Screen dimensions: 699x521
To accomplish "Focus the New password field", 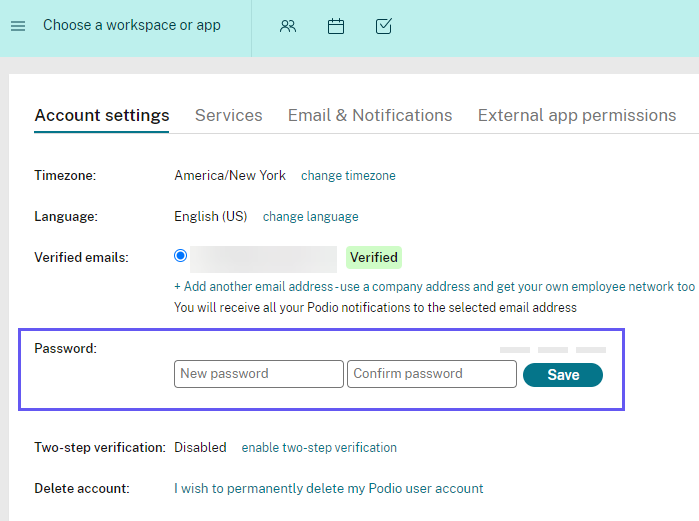I will [x=259, y=374].
